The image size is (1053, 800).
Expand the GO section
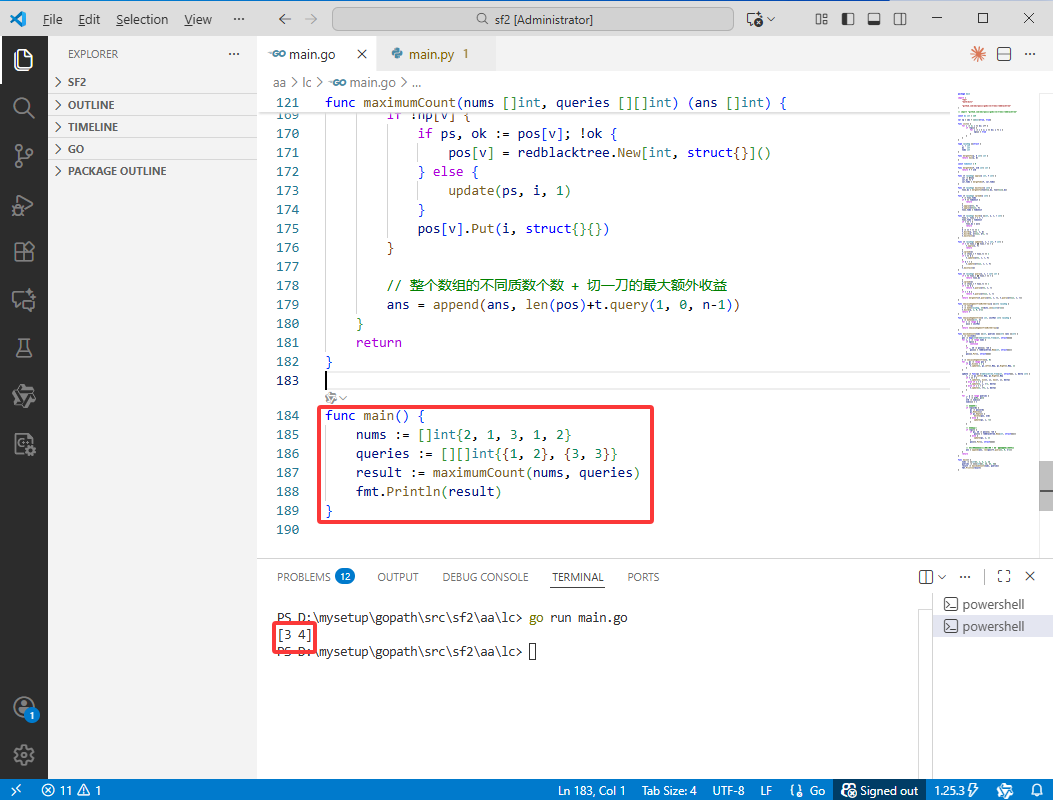pyautogui.click(x=152, y=149)
